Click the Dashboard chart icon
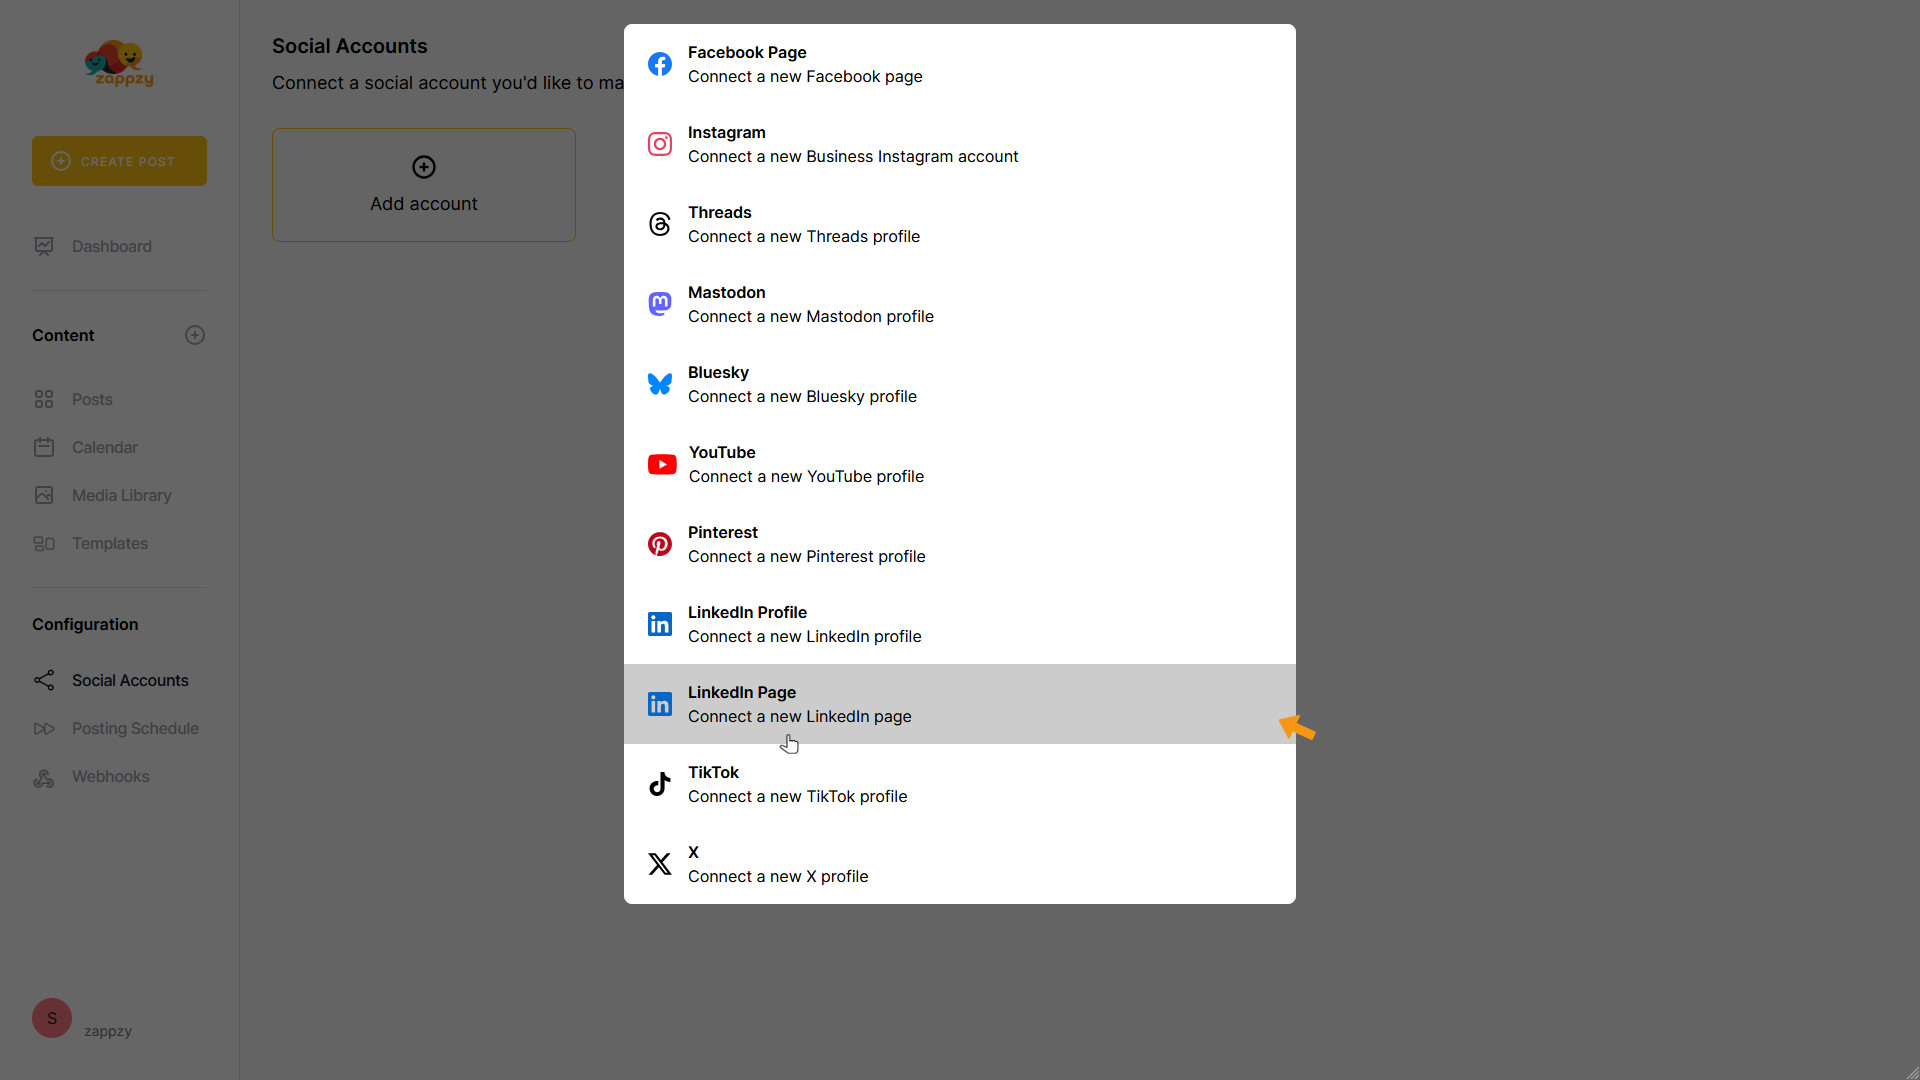Screen dimensions: 1920x1080 click(44, 246)
